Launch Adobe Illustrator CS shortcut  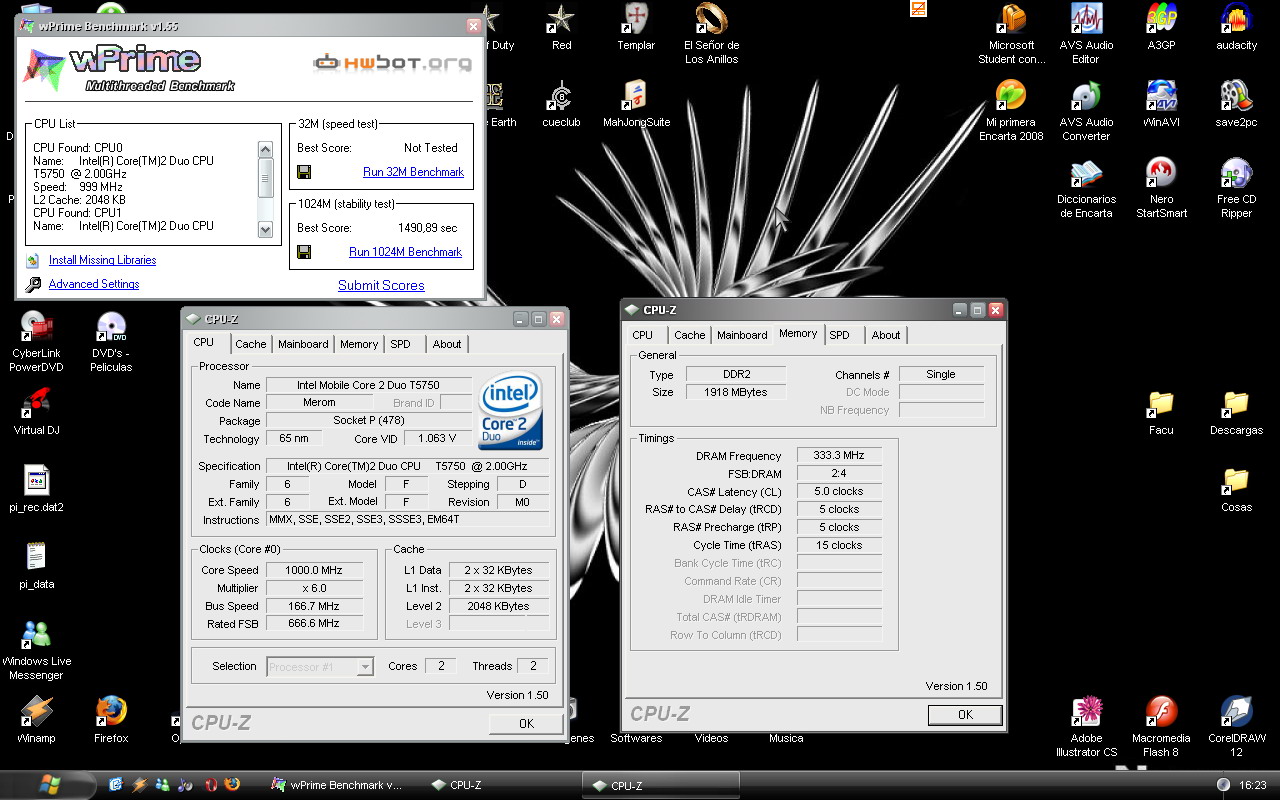[x=1086, y=727]
